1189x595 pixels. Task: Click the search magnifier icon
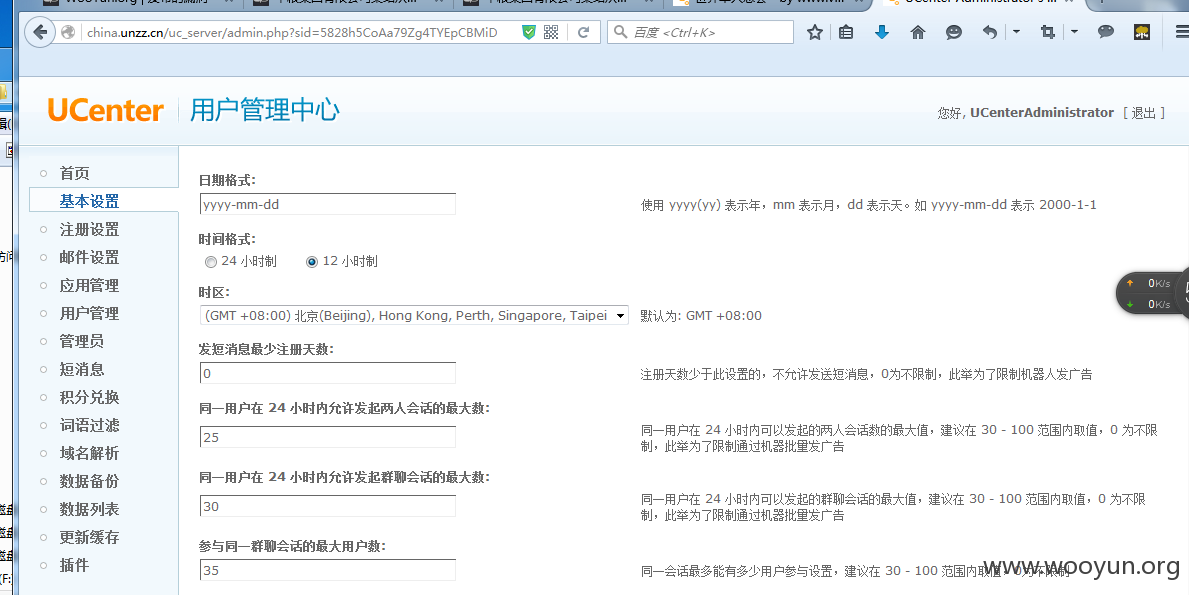tap(620, 32)
